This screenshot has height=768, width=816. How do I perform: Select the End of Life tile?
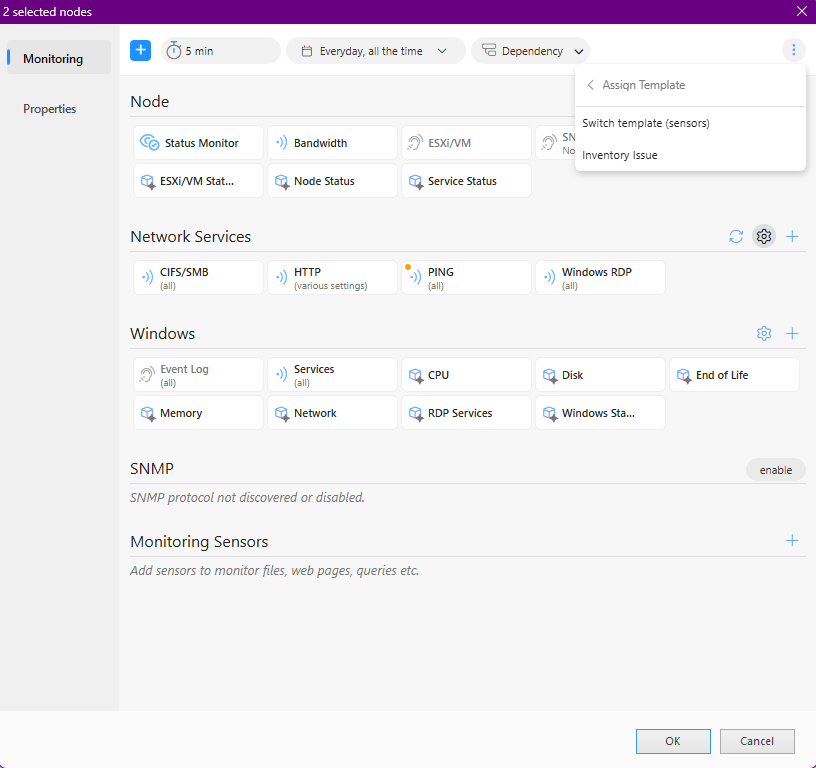(734, 375)
